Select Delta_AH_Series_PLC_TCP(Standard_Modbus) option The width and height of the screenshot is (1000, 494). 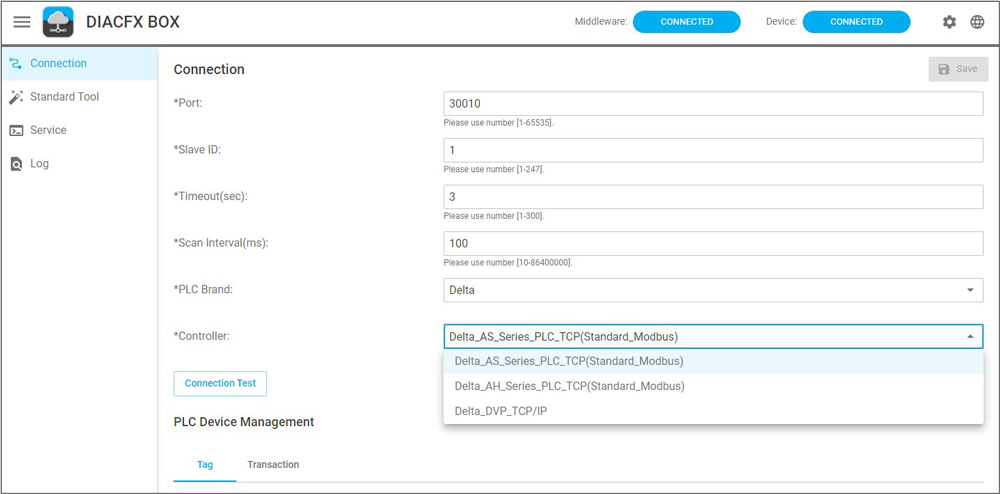pyautogui.click(x=569, y=386)
